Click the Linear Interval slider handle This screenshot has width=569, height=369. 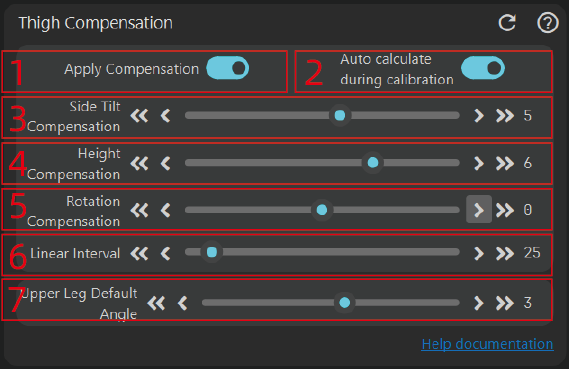point(212,252)
